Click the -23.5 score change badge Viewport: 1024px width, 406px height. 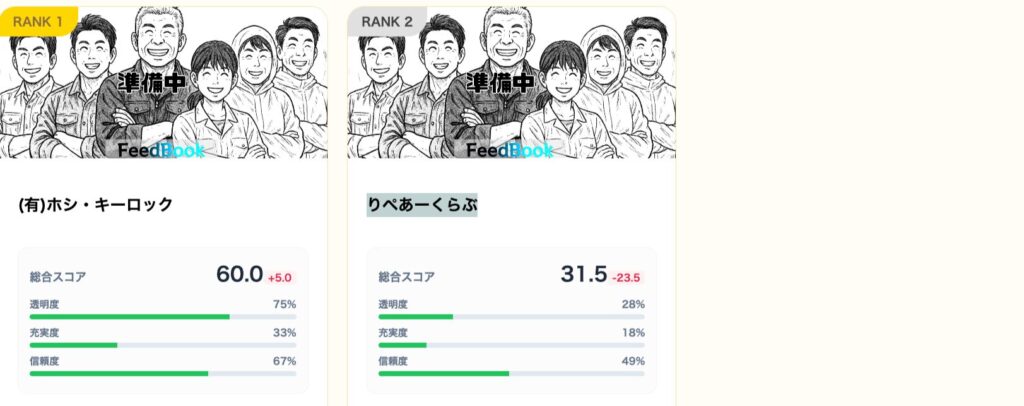[x=626, y=277]
